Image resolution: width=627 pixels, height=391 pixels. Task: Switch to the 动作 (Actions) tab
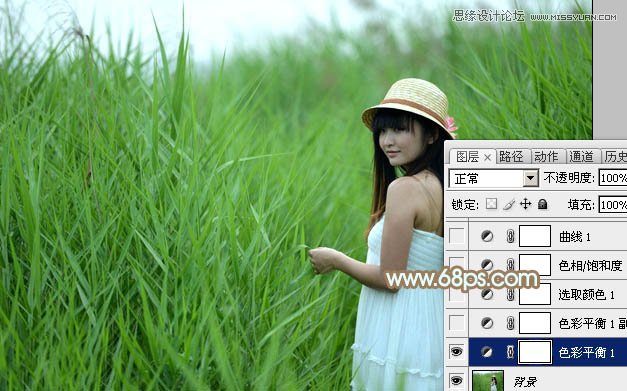tap(546, 157)
